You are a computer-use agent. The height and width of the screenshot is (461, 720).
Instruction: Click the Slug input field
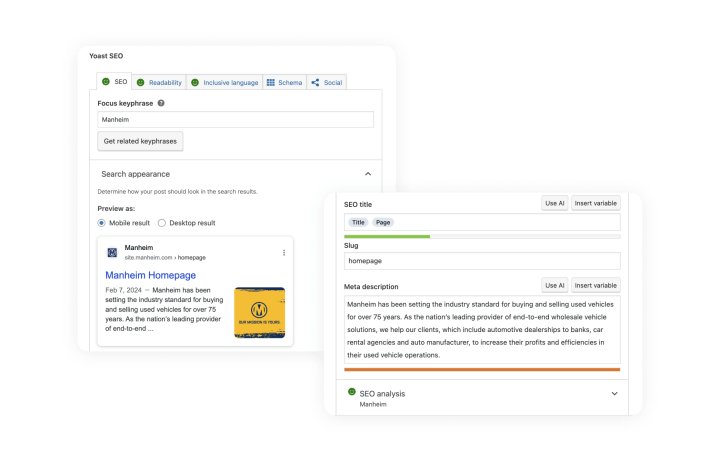pyautogui.click(x=482, y=261)
